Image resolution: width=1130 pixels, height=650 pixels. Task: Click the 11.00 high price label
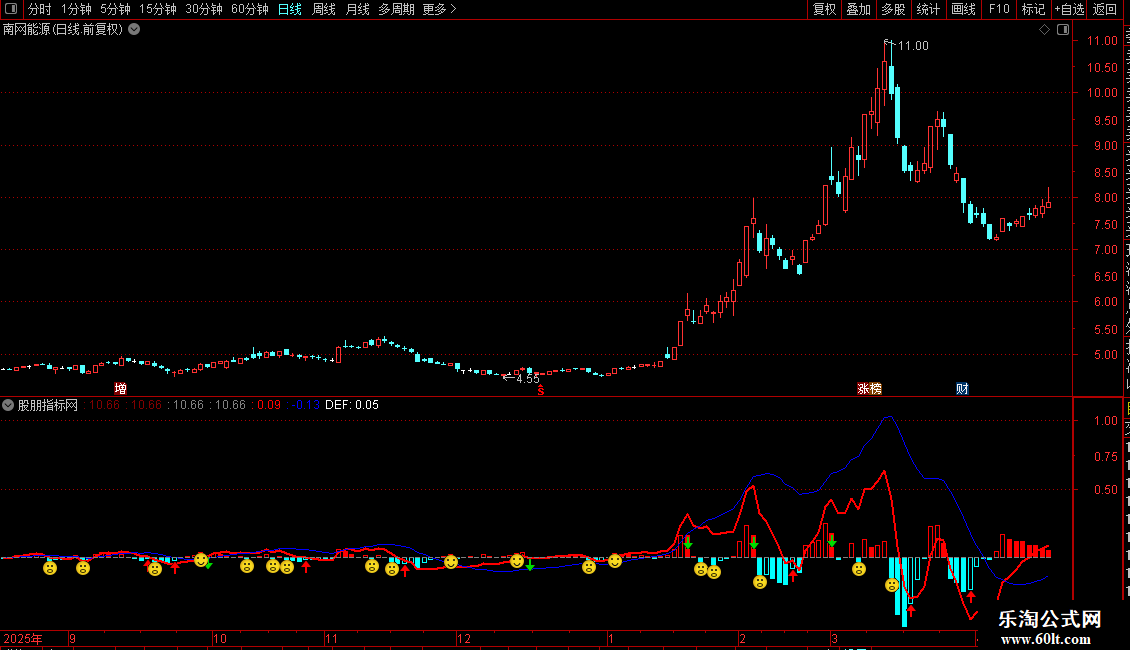(x=912, y=46)
